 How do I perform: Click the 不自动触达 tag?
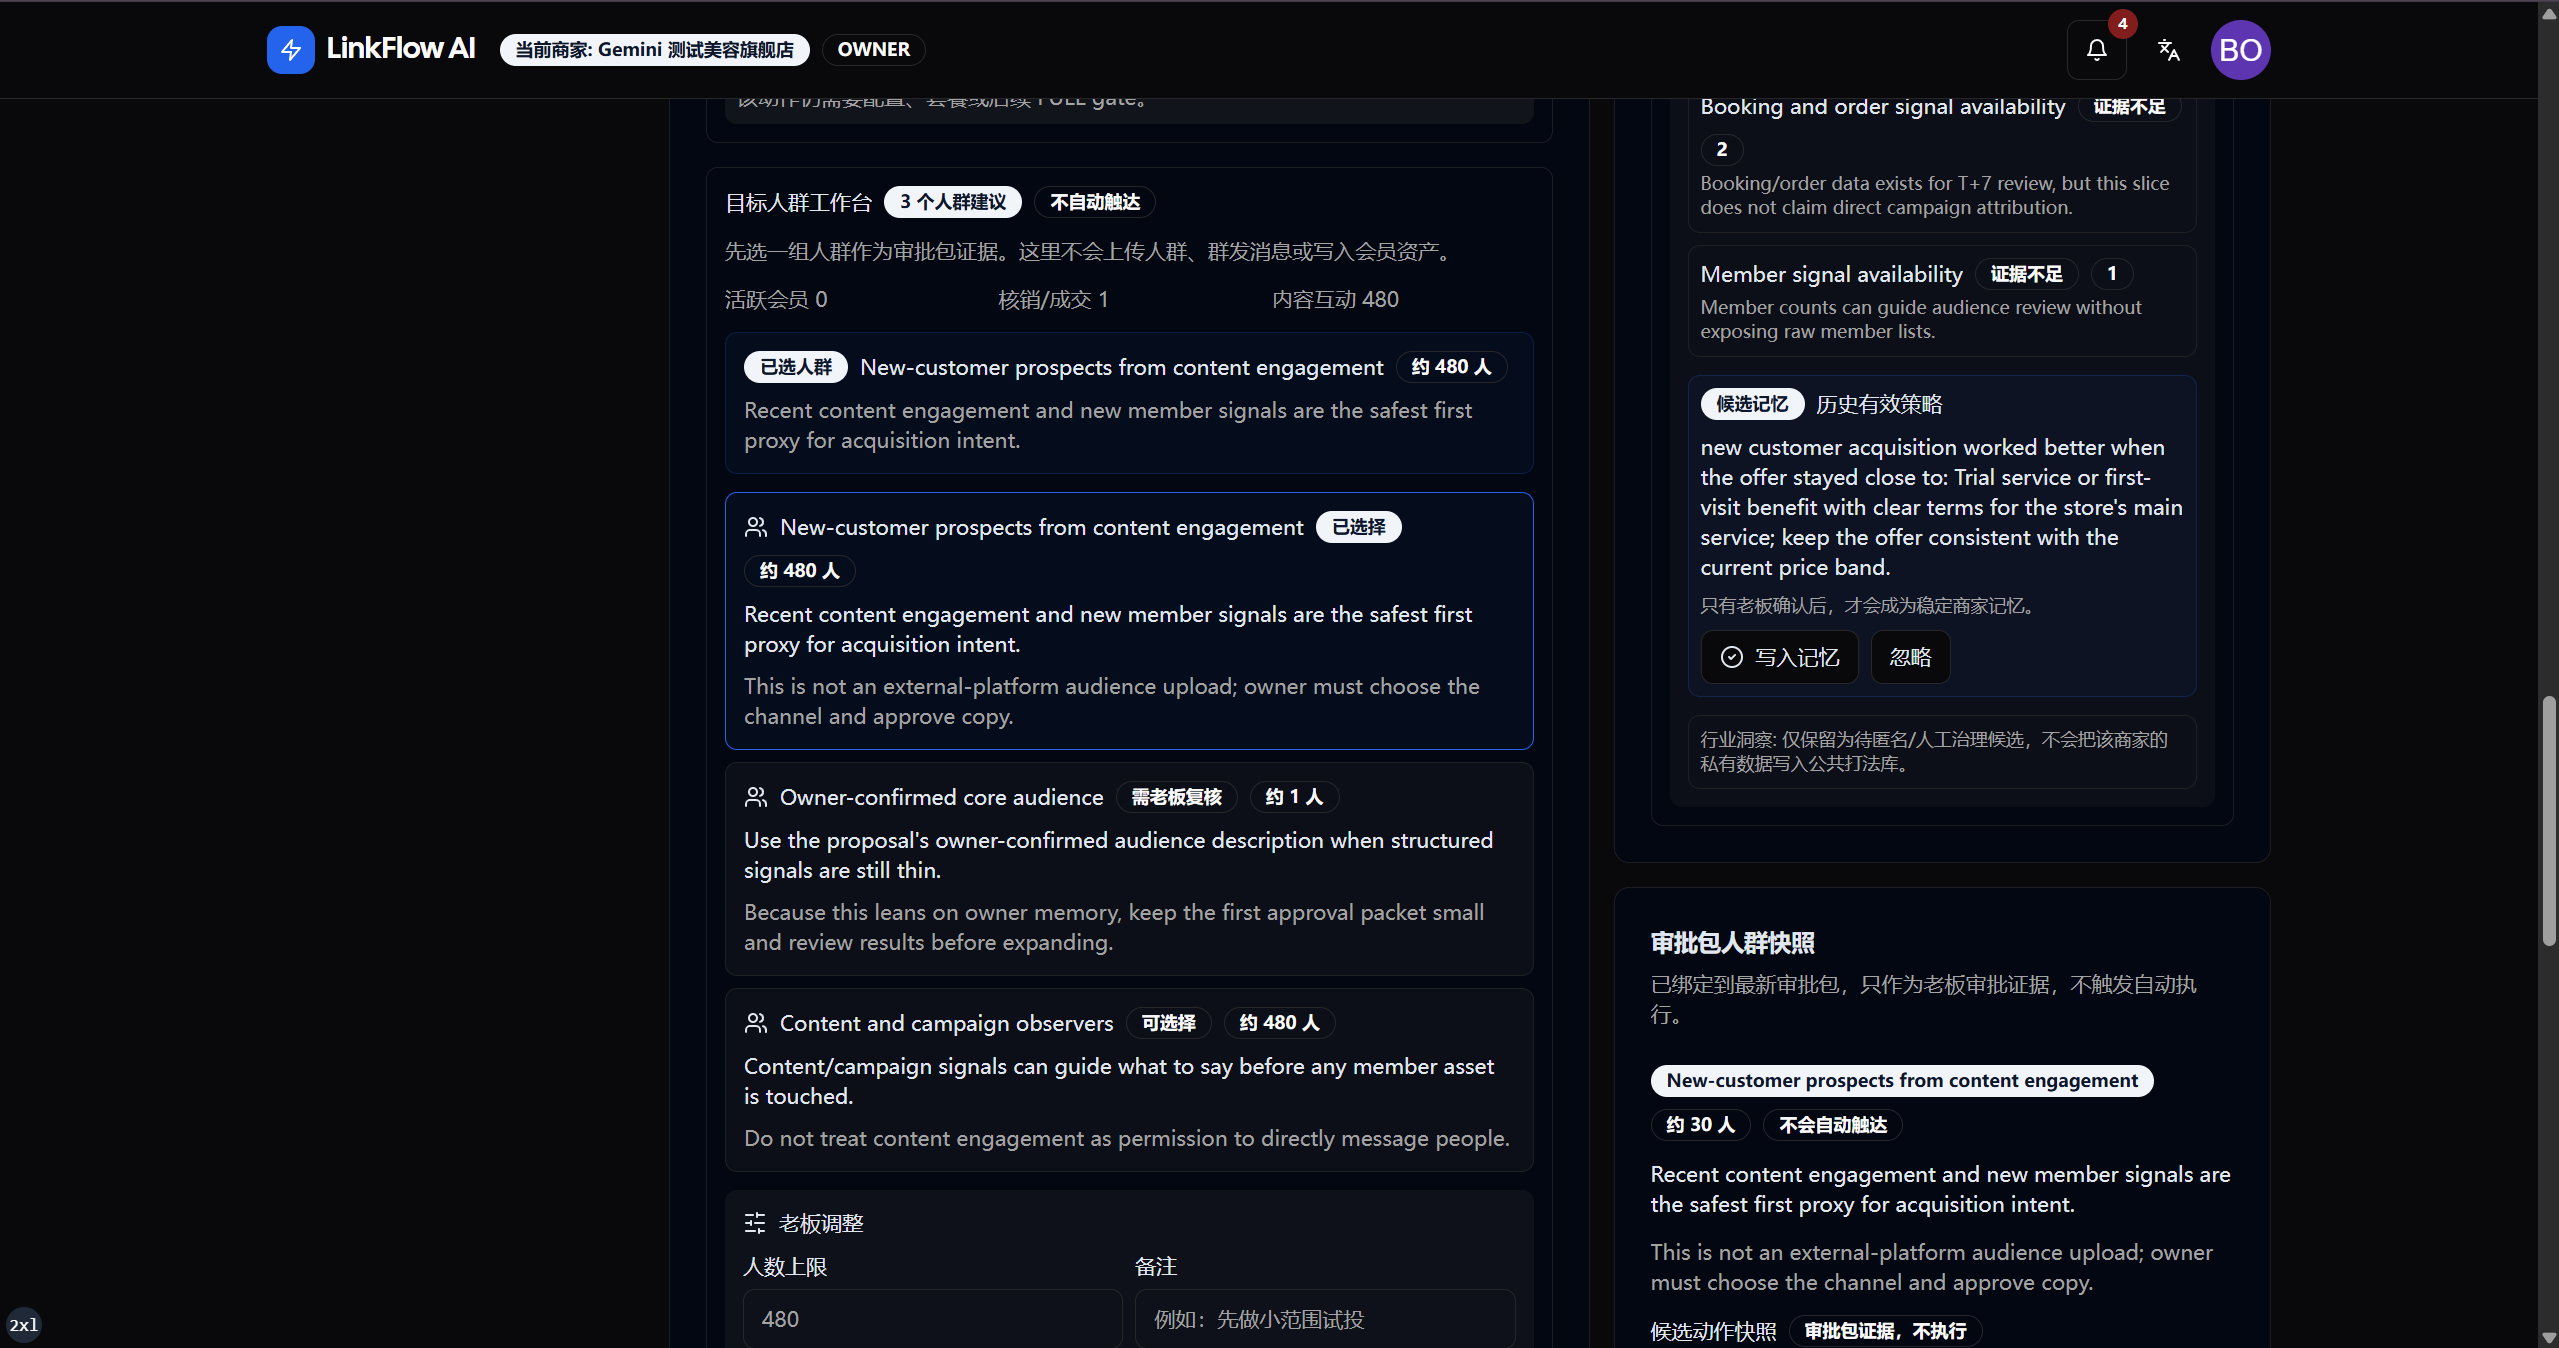[1094, 202]
